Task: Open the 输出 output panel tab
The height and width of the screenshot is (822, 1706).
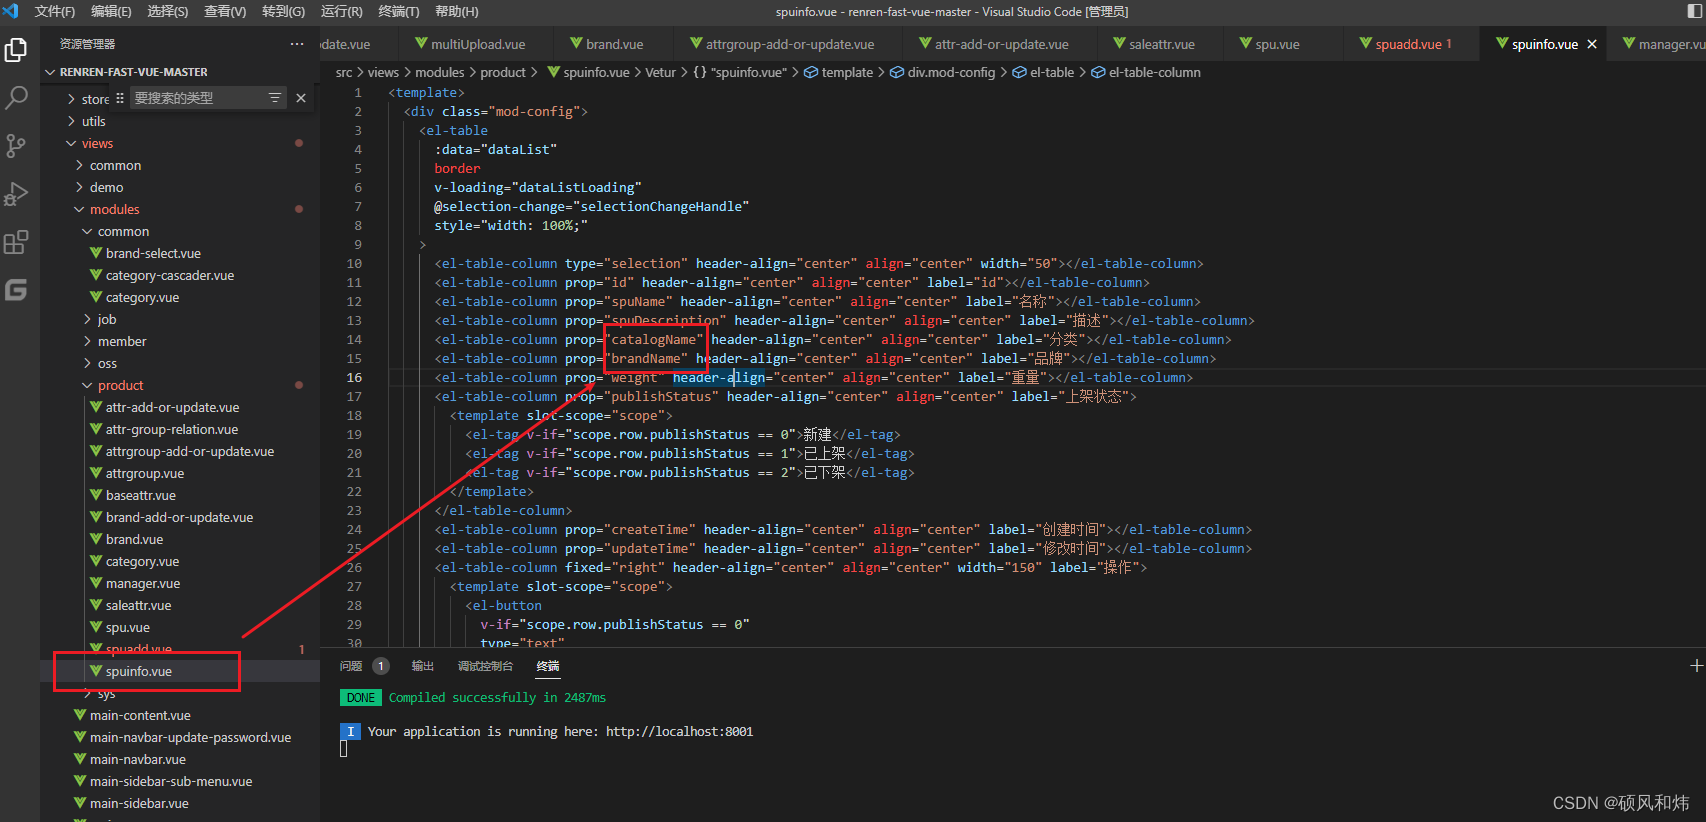Action: 423,666
